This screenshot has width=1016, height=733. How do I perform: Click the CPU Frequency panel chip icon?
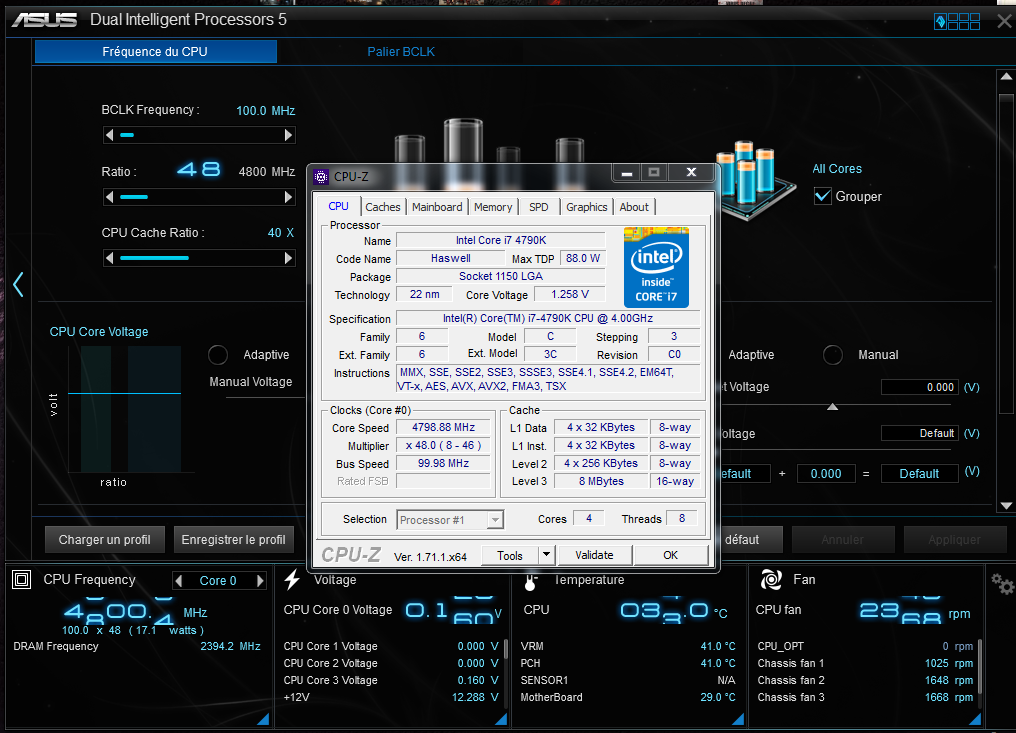(21, 579)
